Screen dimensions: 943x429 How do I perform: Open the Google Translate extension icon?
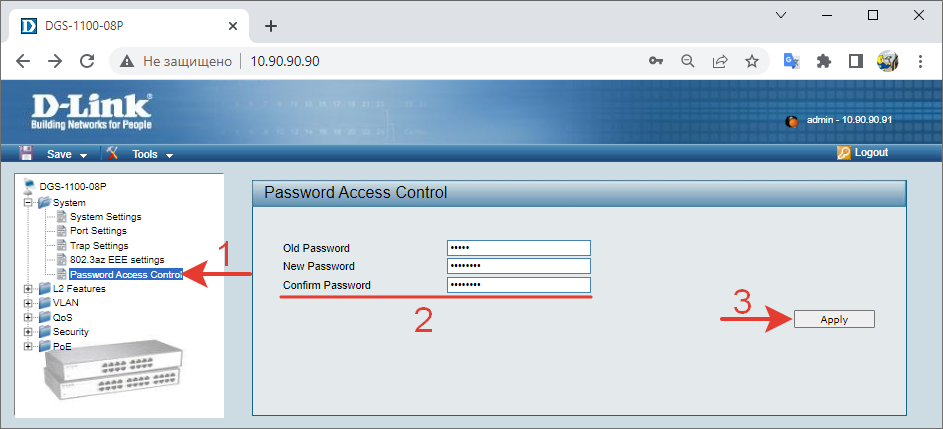click(x=791, y=61)
